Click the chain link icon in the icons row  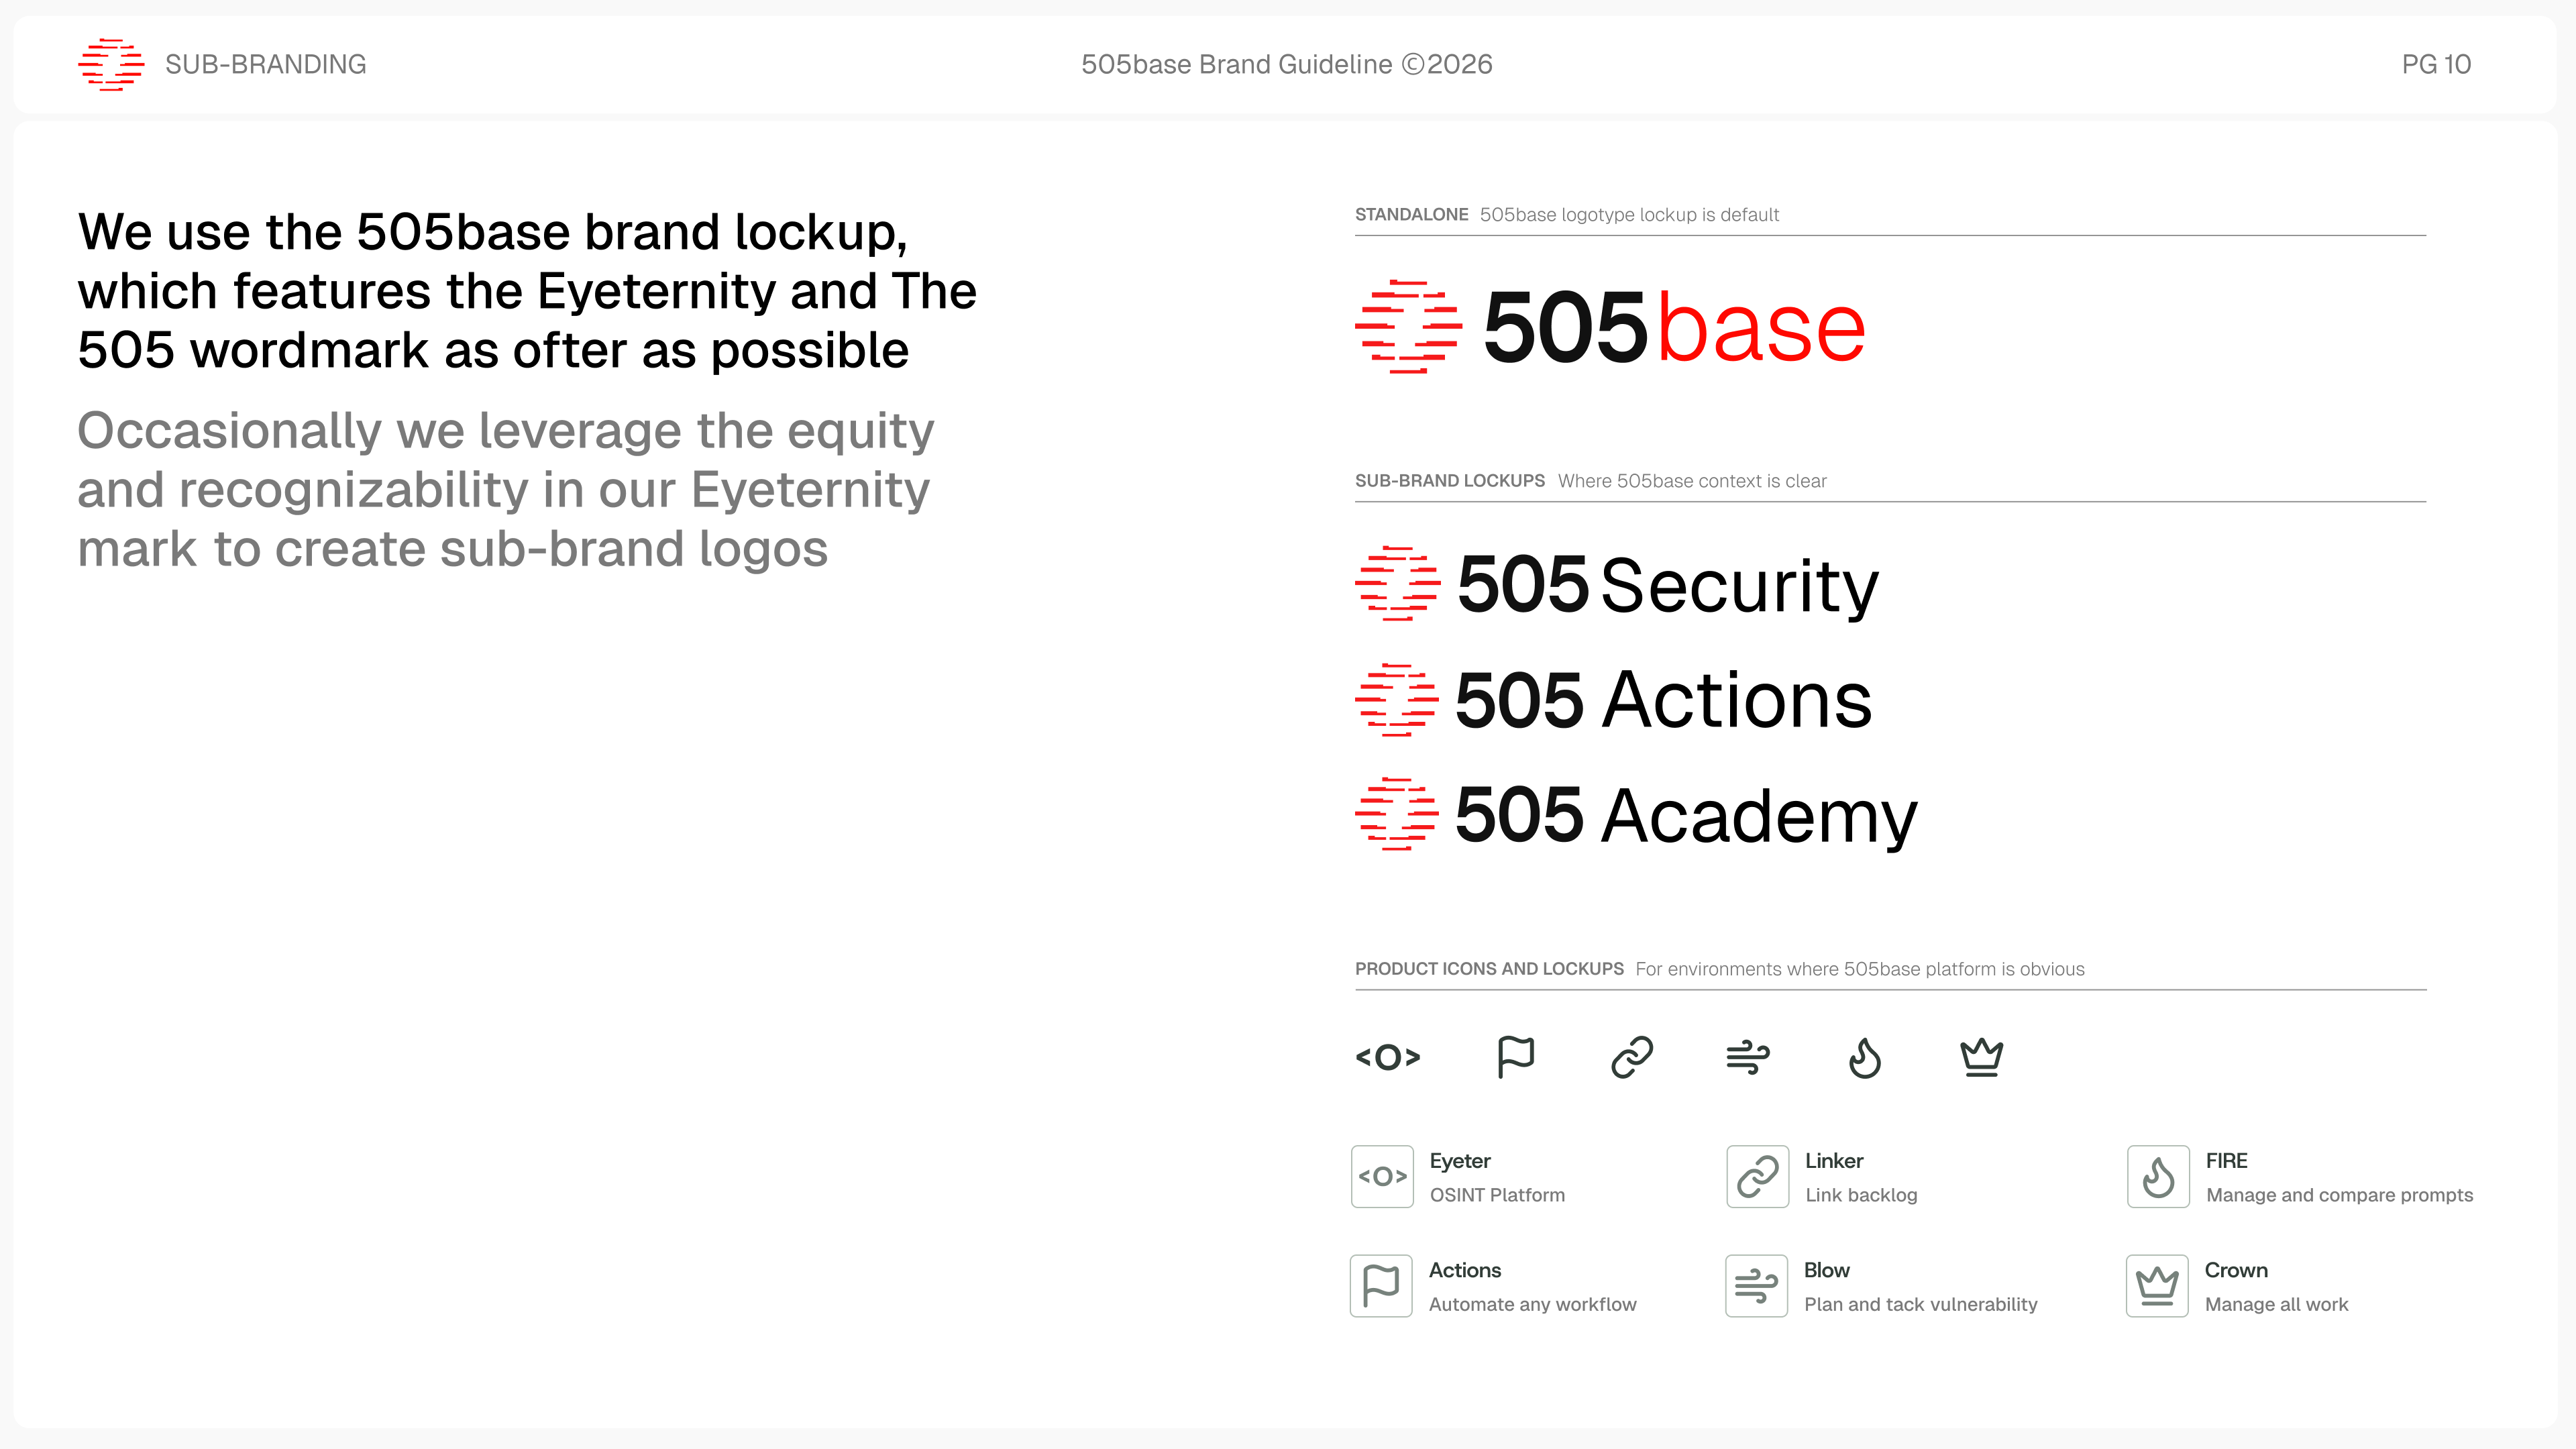pyautogui.click(x=1632, y=1057)
